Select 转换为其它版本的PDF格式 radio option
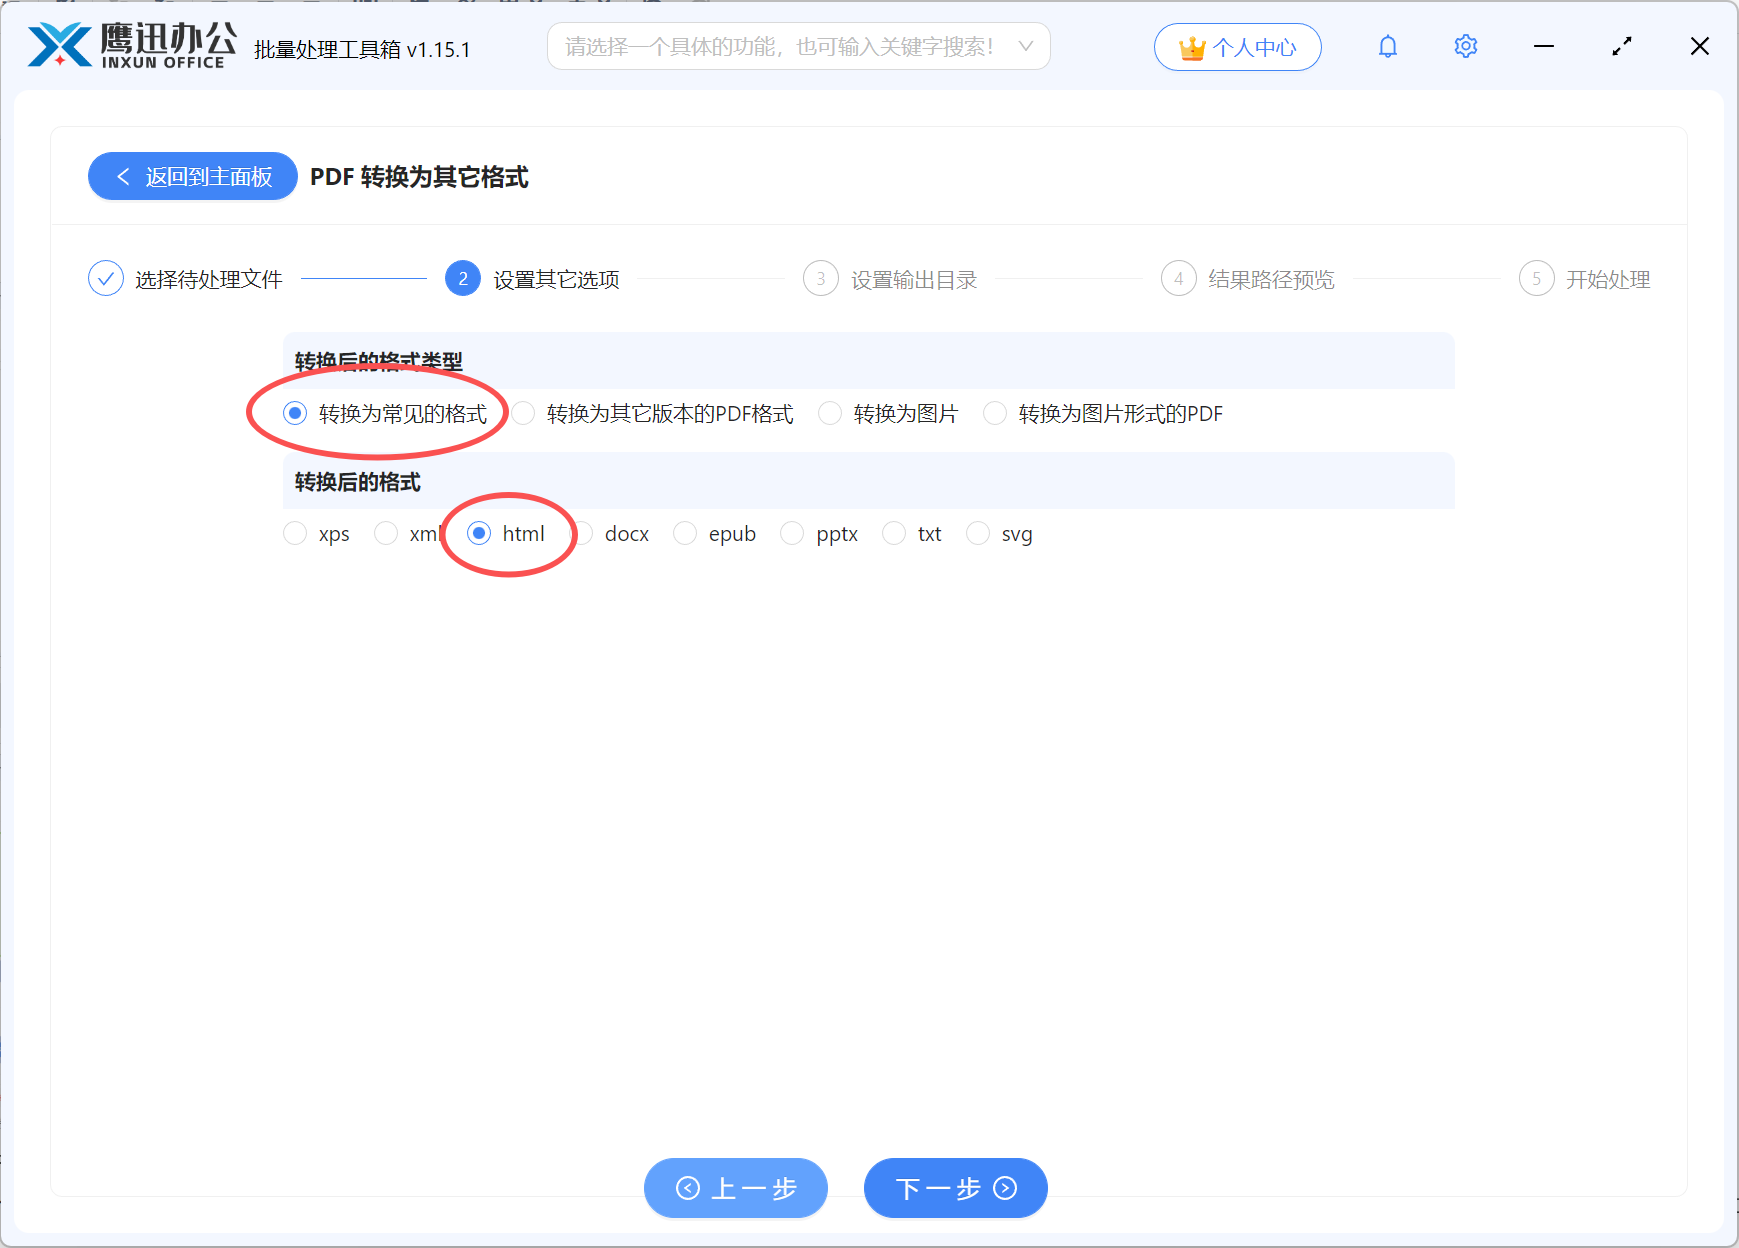The width and height of the screenshot is (1739, 1248). tap(653, 413)
